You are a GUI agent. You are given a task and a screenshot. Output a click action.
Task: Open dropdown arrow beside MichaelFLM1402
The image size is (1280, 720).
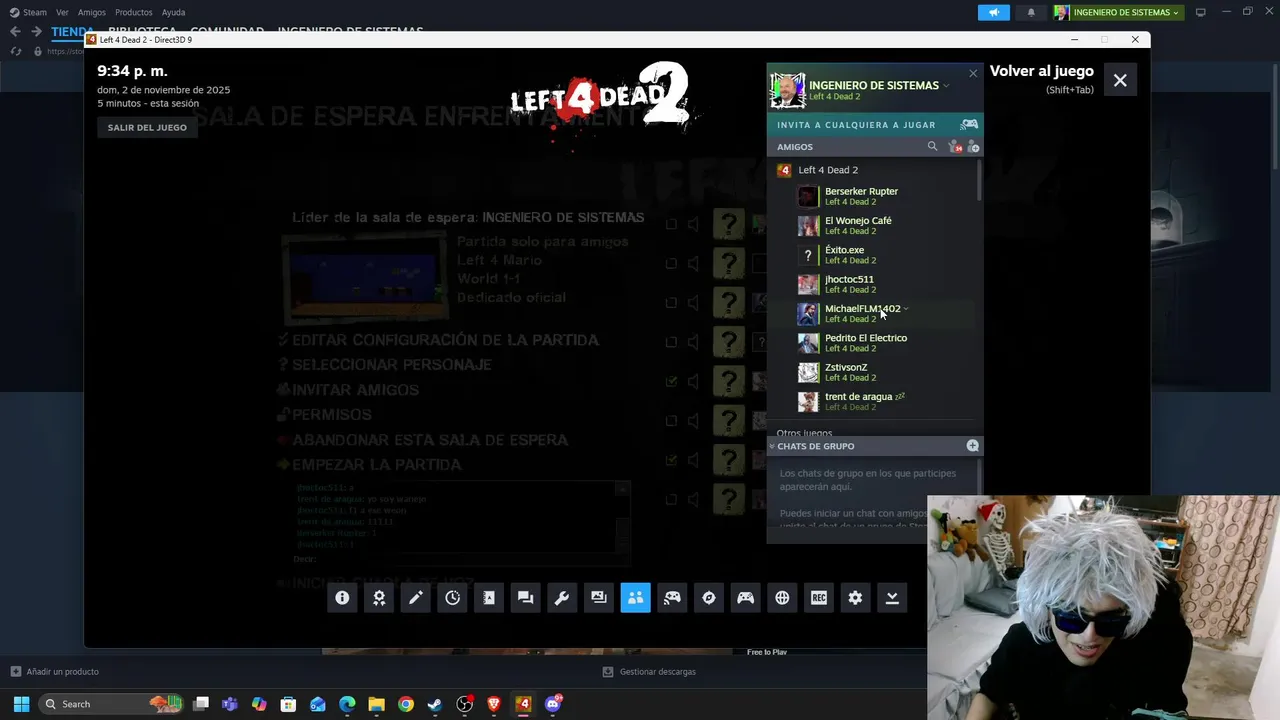point(906,308)
